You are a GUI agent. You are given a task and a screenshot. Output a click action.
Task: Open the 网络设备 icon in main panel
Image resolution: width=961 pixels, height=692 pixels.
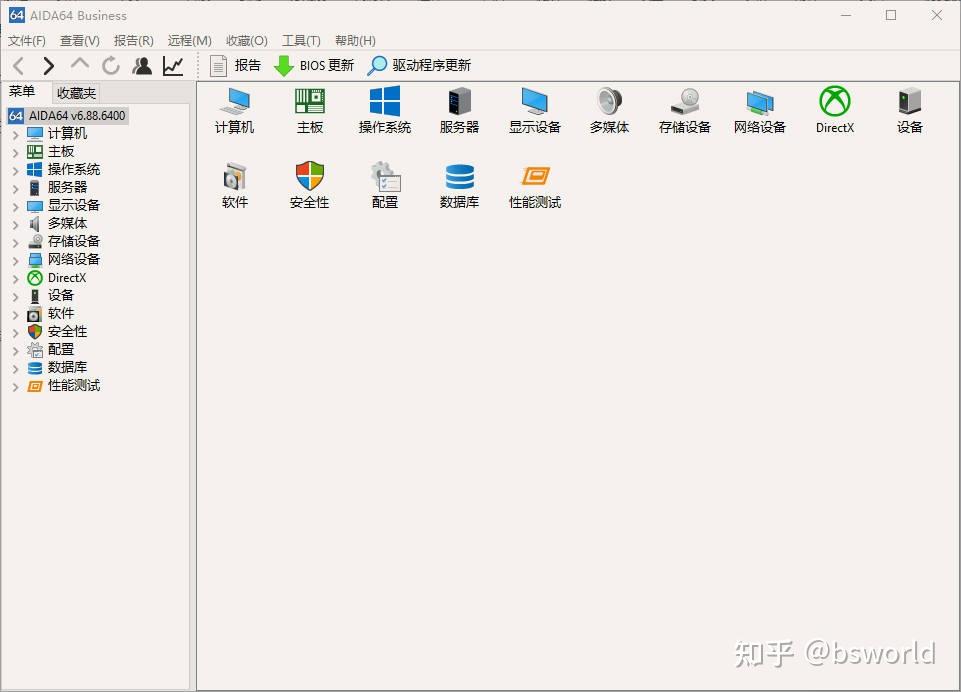click(760, 110)
